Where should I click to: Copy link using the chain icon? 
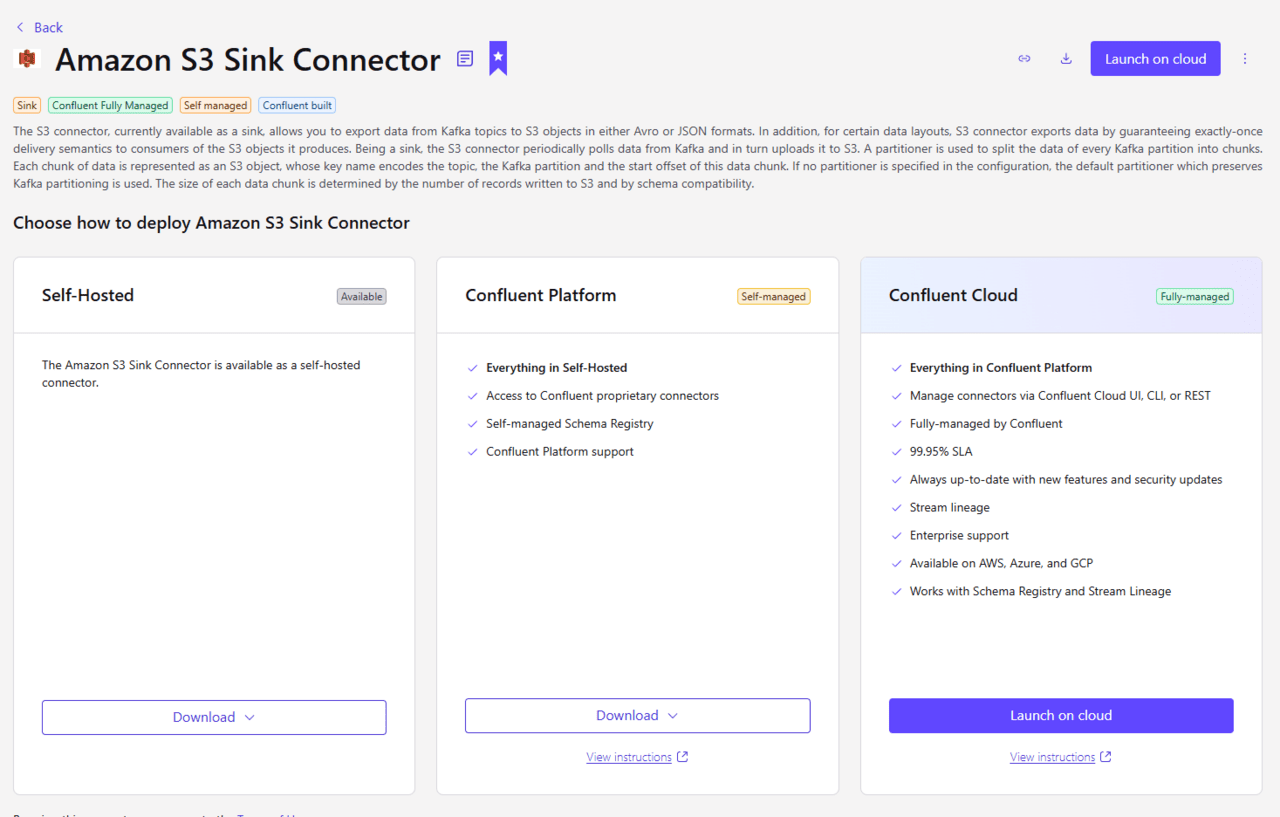click(x=1024, y=59)
